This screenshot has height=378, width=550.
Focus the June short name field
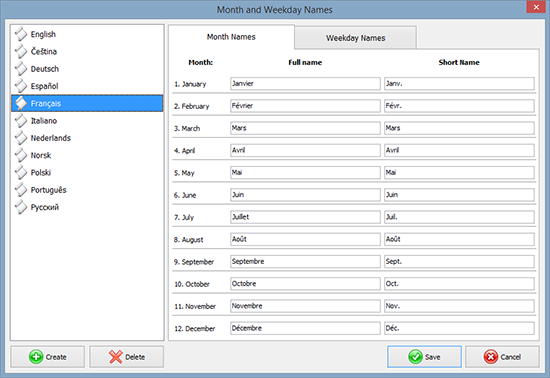point(459,195)
